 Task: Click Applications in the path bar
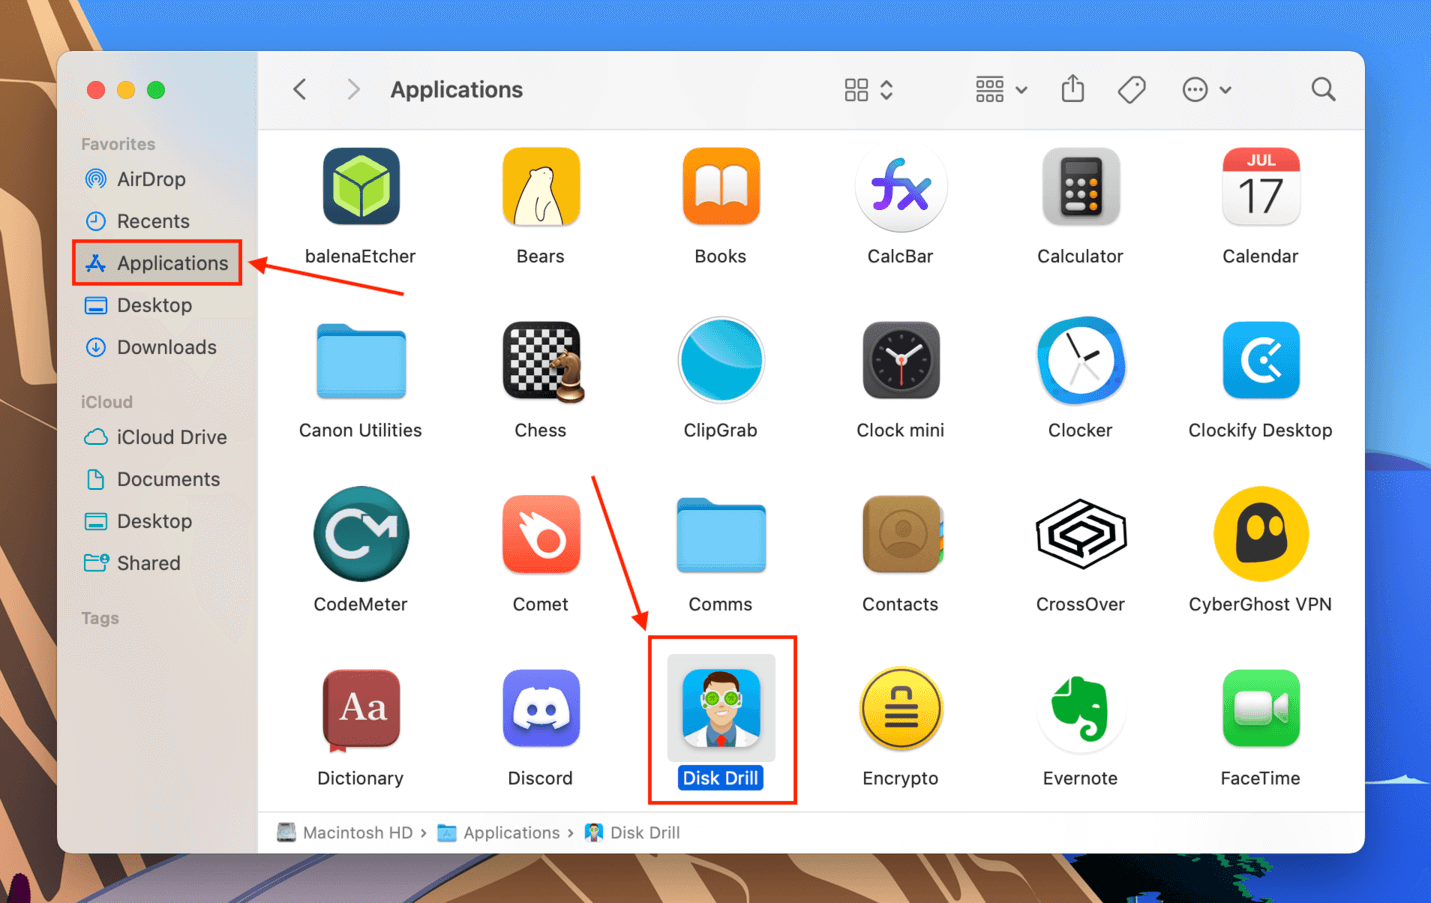(x=498, y=832)
